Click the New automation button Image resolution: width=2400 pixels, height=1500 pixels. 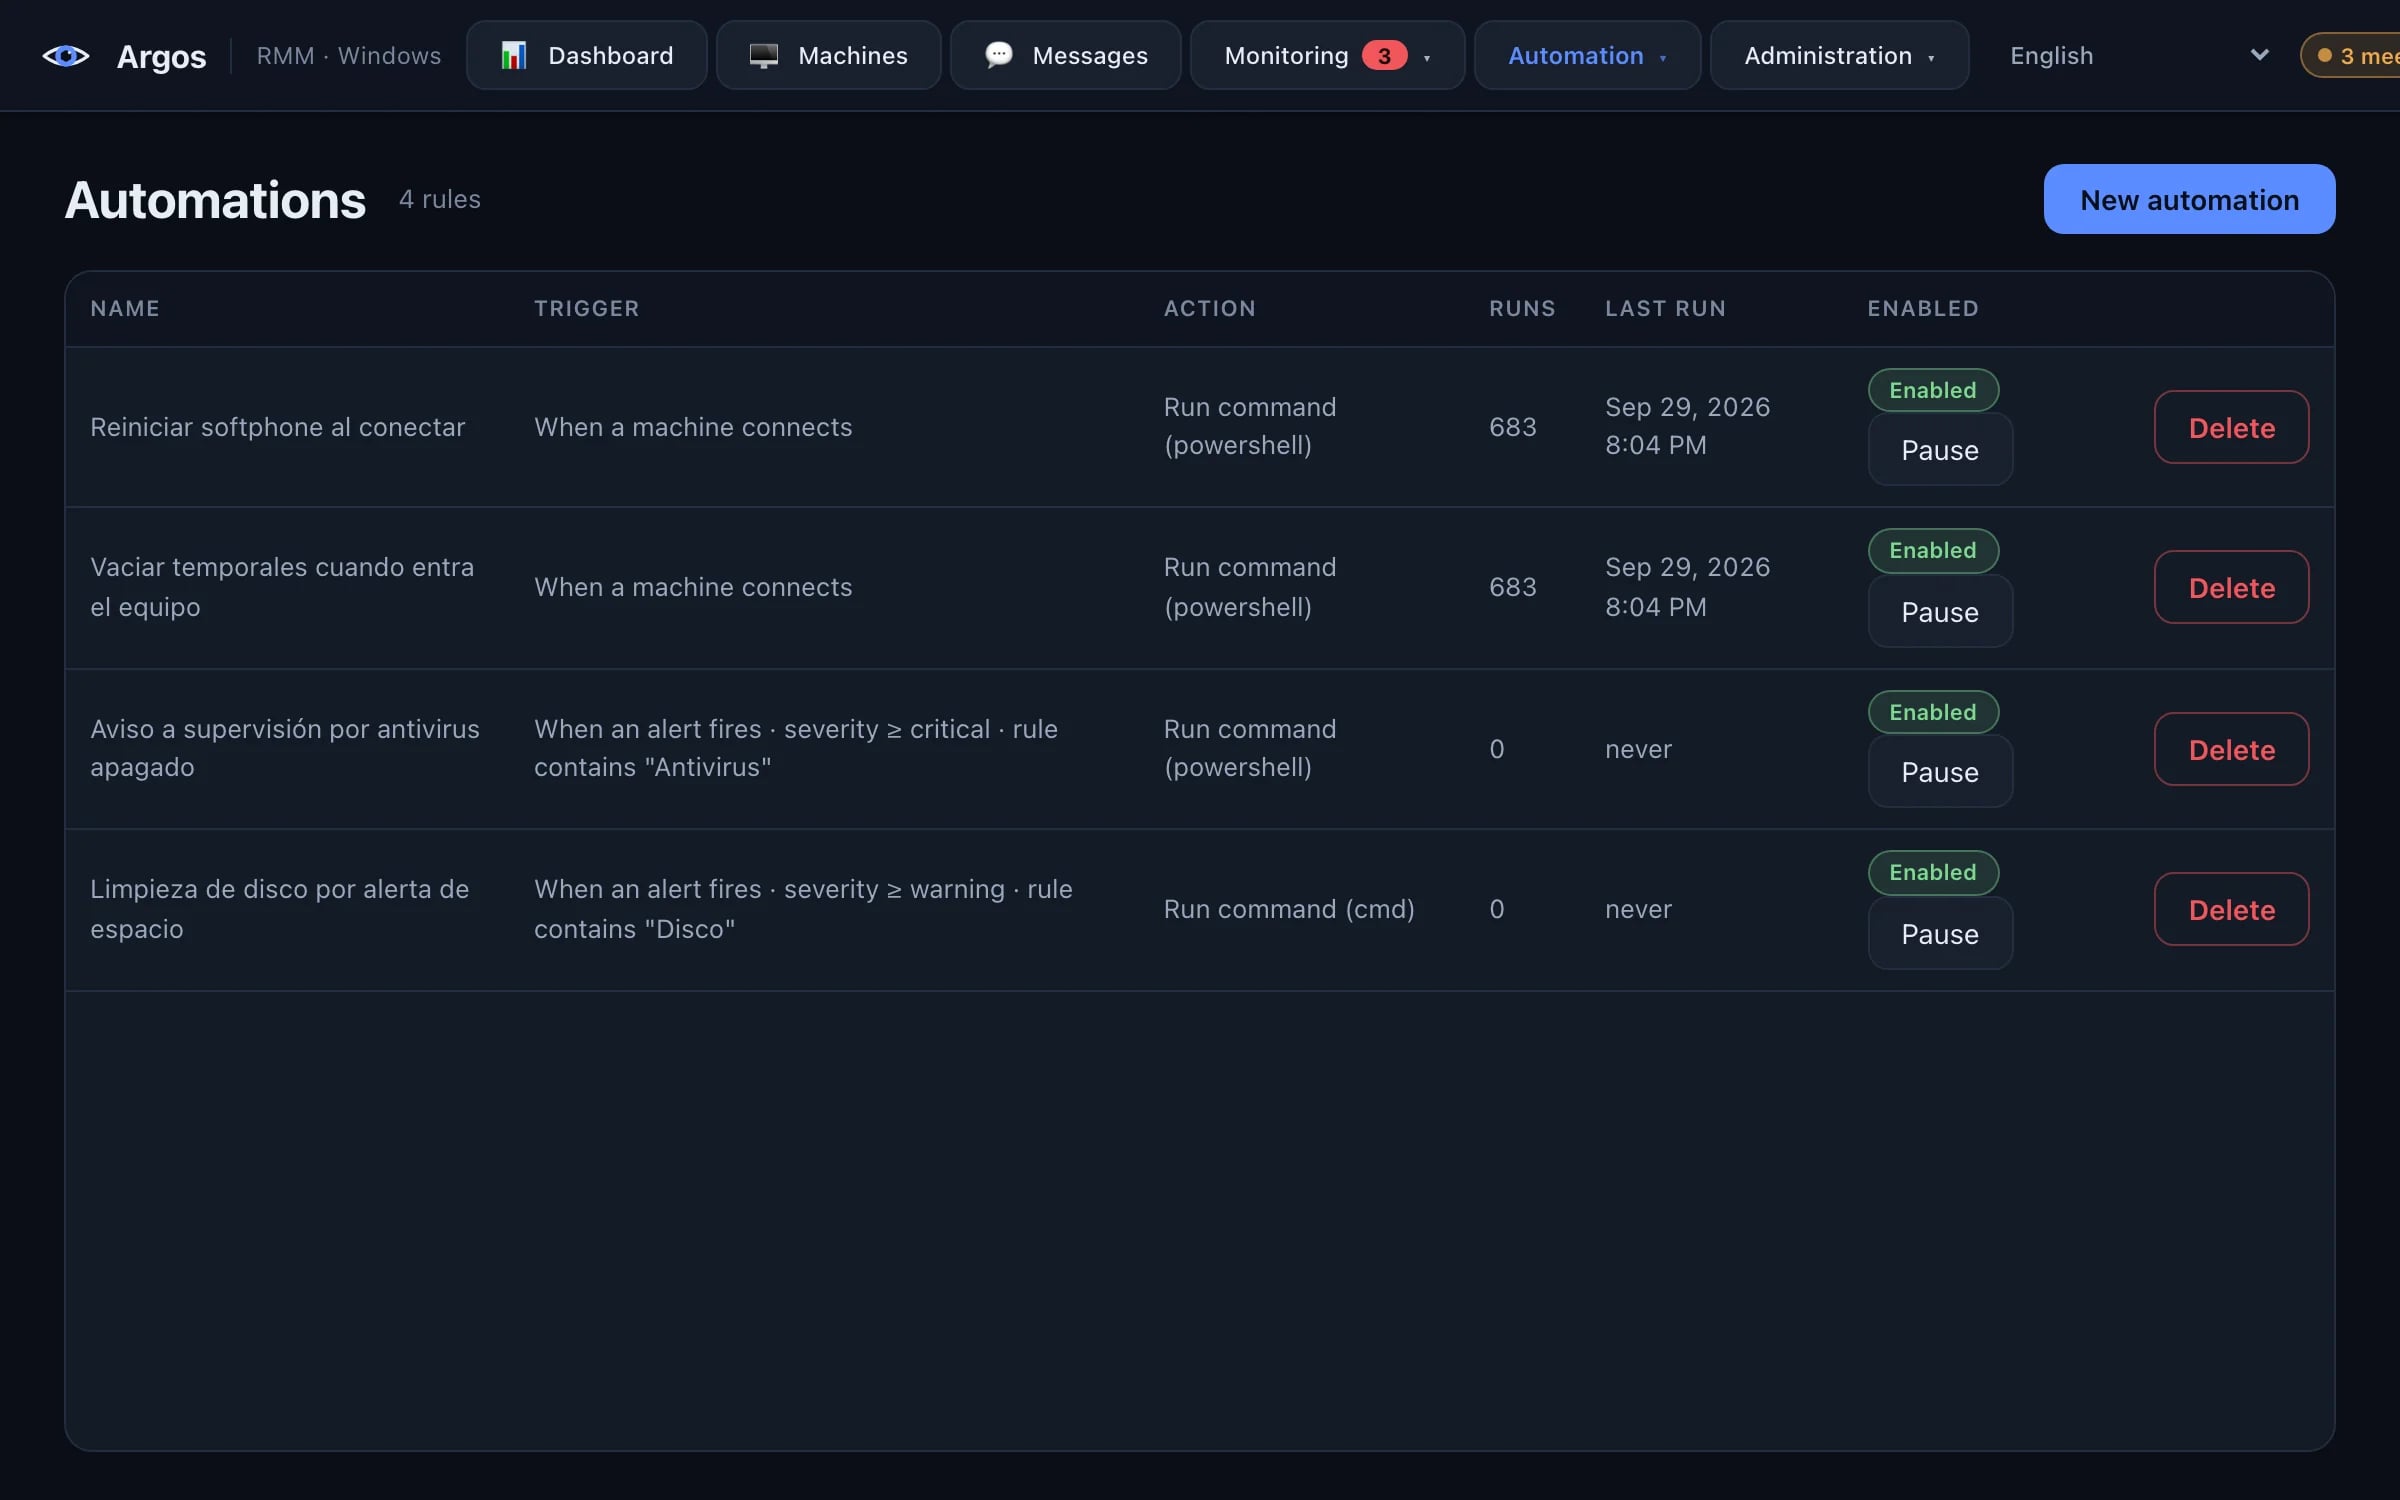(x=2189, y=200)
